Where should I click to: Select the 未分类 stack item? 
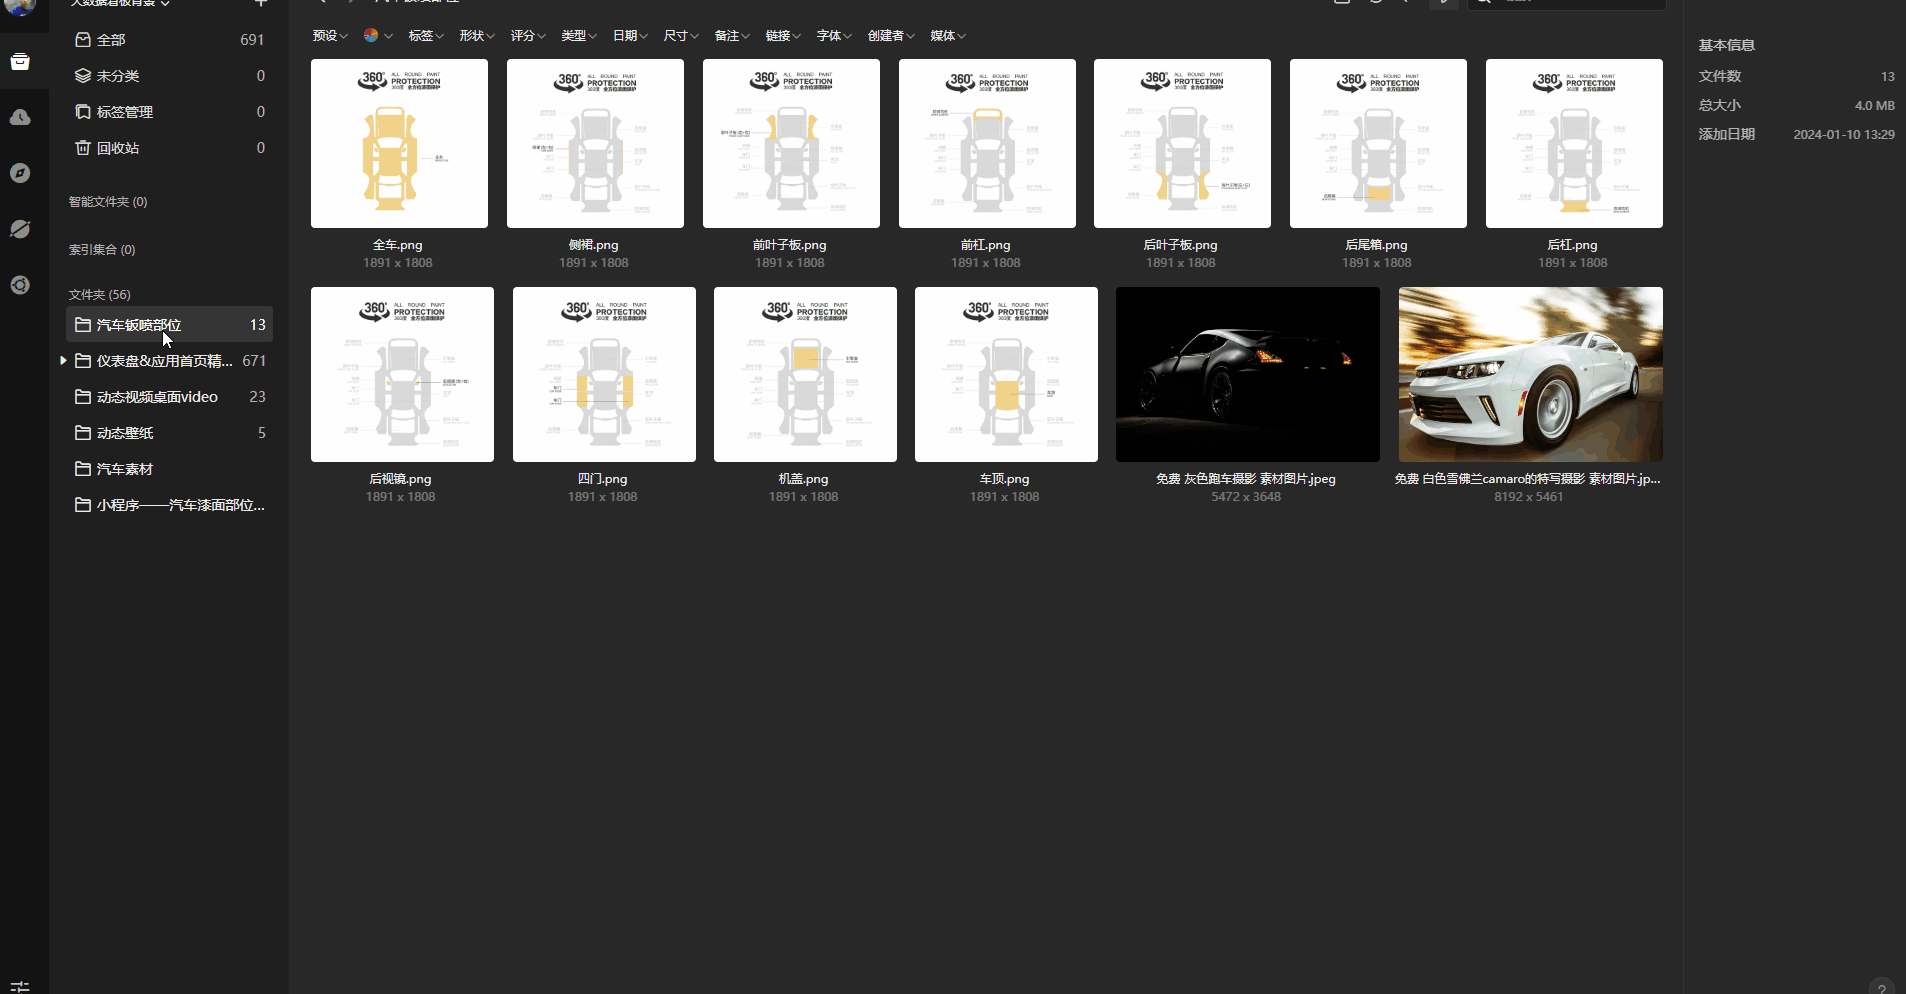[x=169, y=76]
